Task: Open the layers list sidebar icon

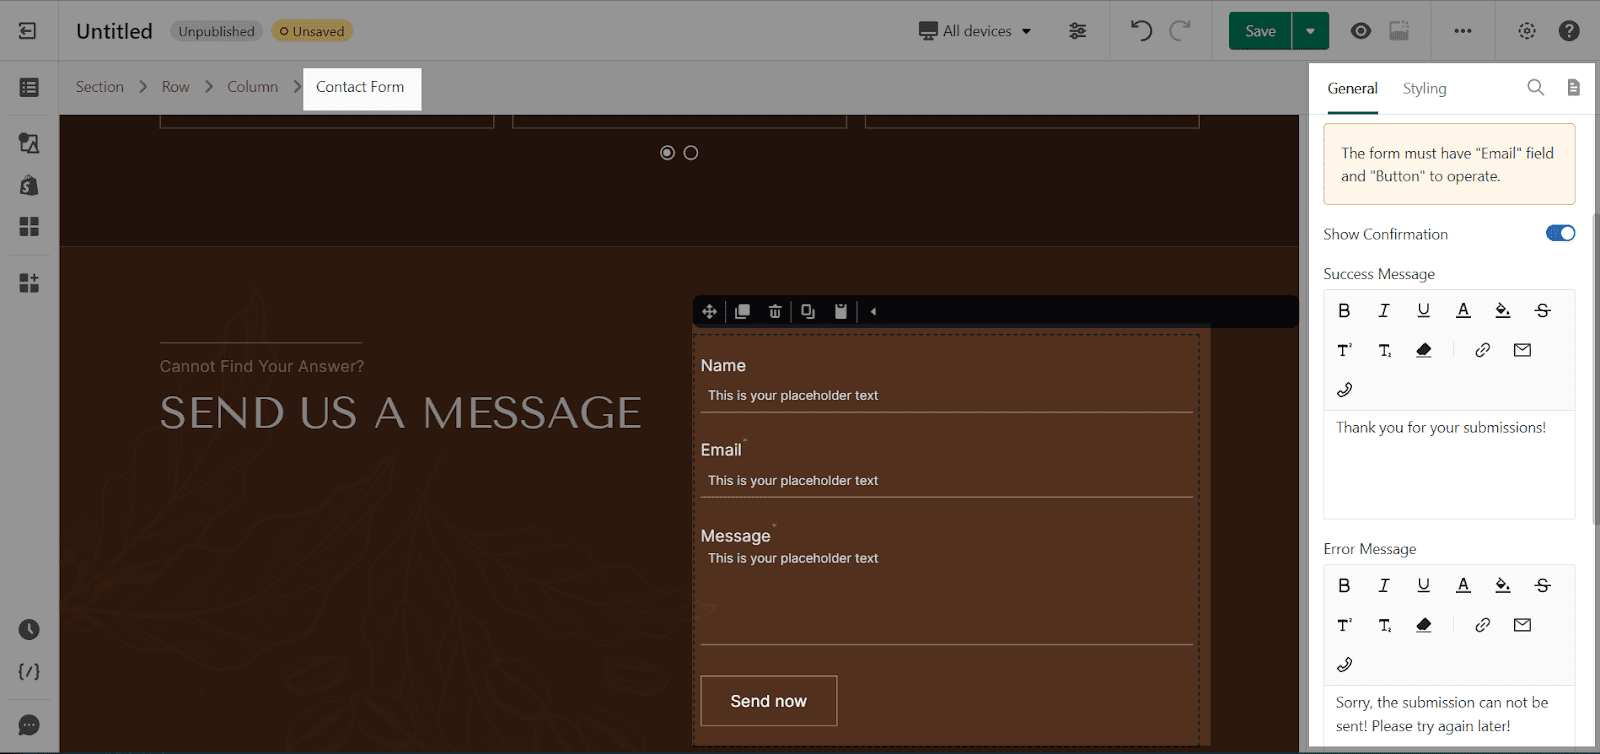Action: pos(29,88)
